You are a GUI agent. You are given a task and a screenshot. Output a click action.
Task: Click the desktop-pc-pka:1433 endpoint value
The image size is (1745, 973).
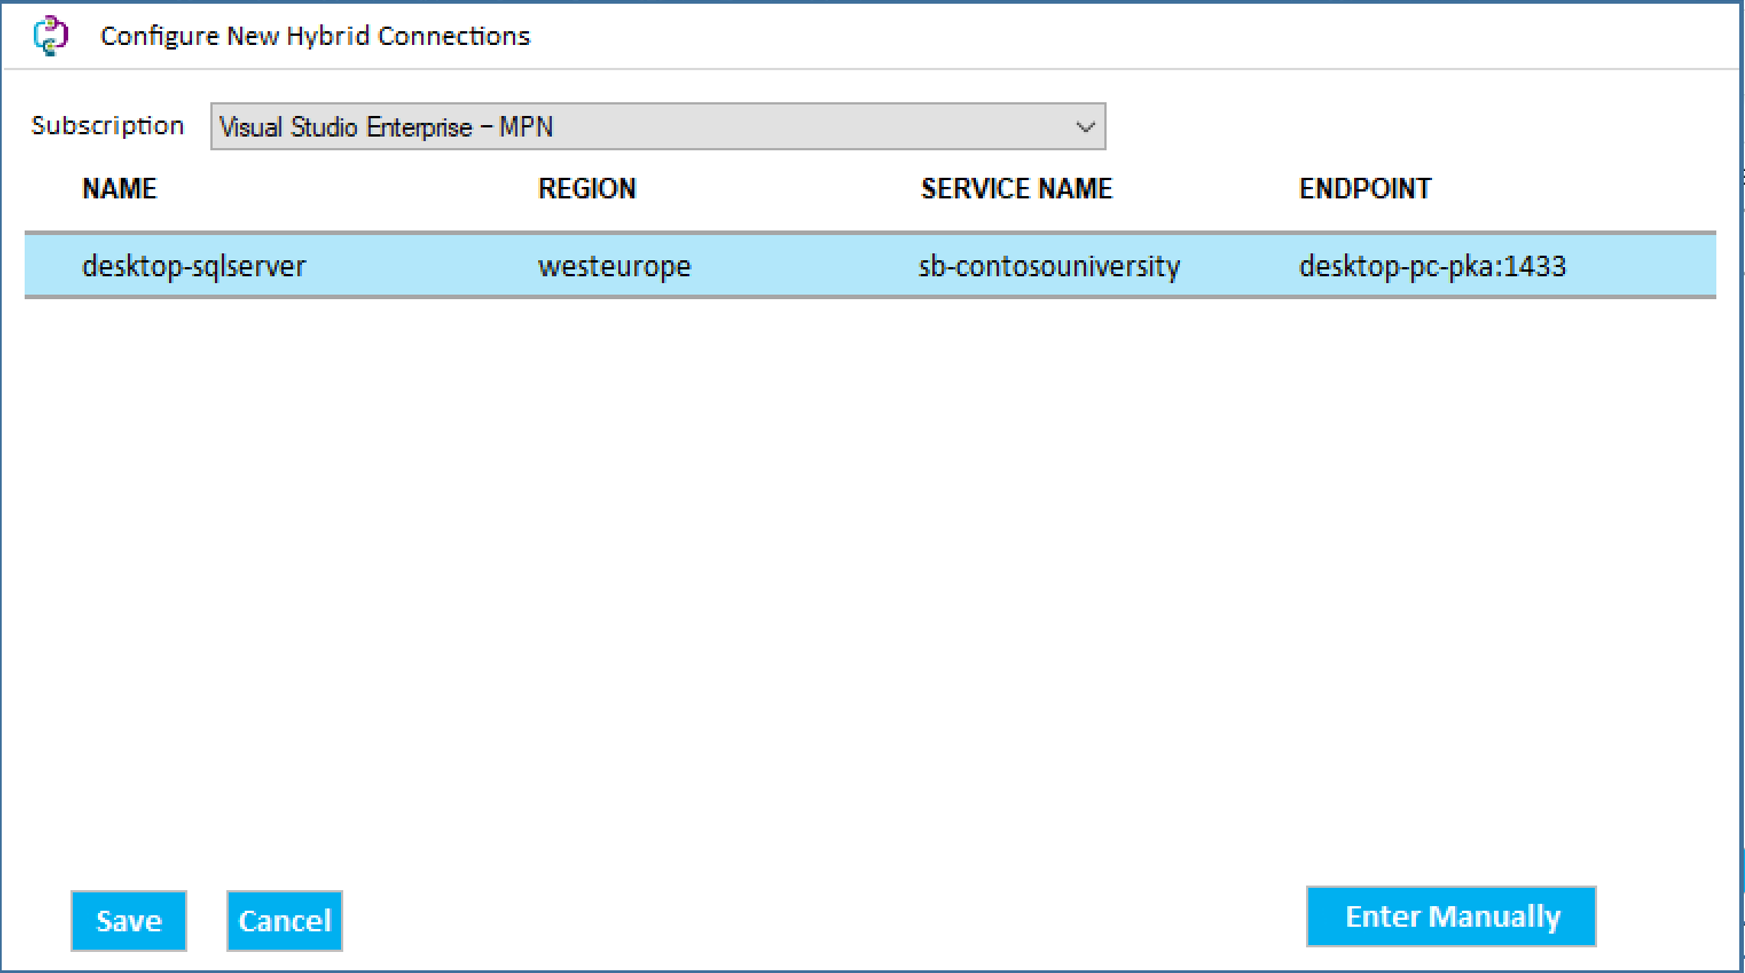[1433, 265]
